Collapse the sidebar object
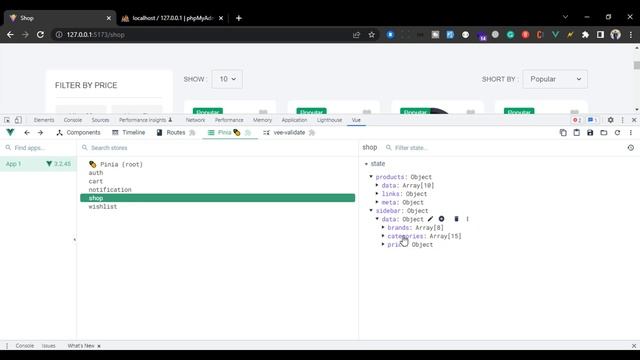640x360 pixels. [371, 211]
